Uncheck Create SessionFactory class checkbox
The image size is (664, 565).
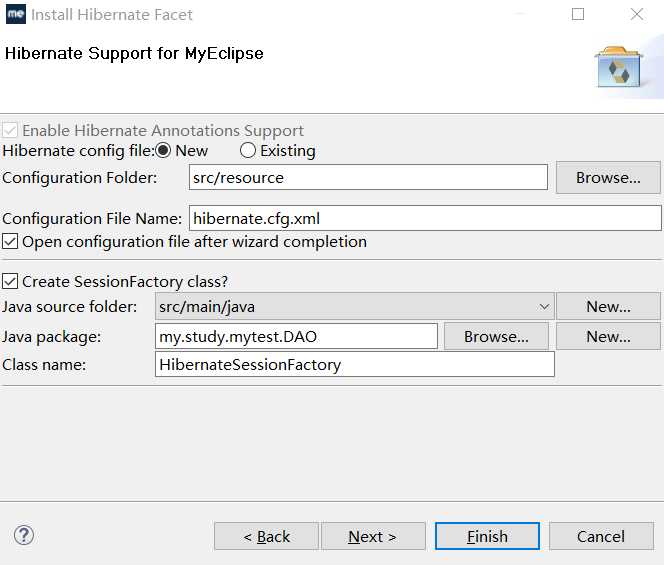(10, 281)
